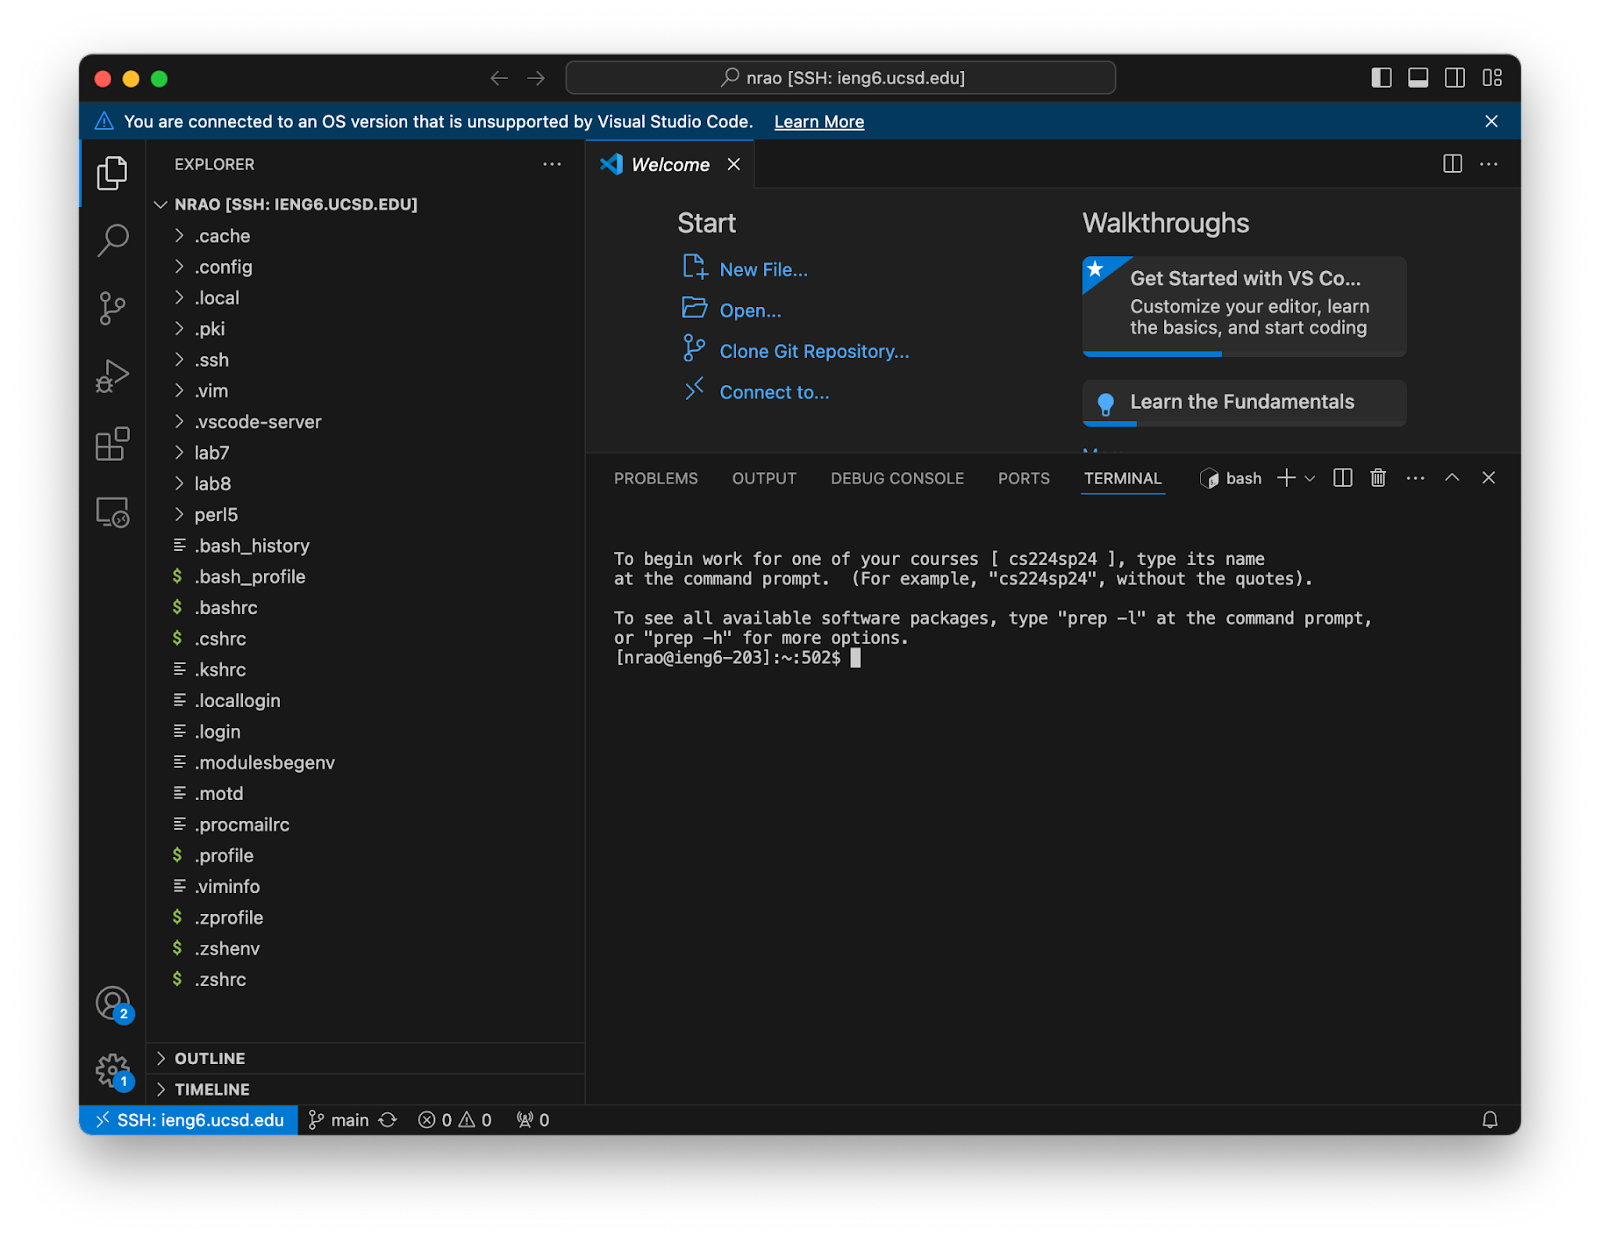1600x1239 pixels.
Task: Dismiss the unsupported OS banner
Action: point(1491,121)
